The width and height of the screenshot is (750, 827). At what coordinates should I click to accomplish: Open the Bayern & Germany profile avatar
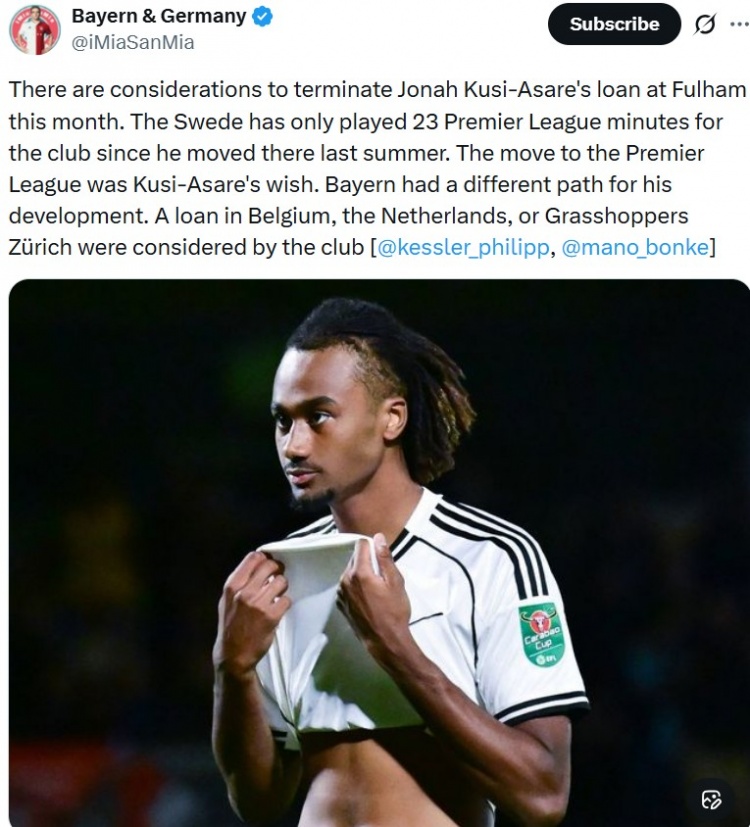coord(35,30)
